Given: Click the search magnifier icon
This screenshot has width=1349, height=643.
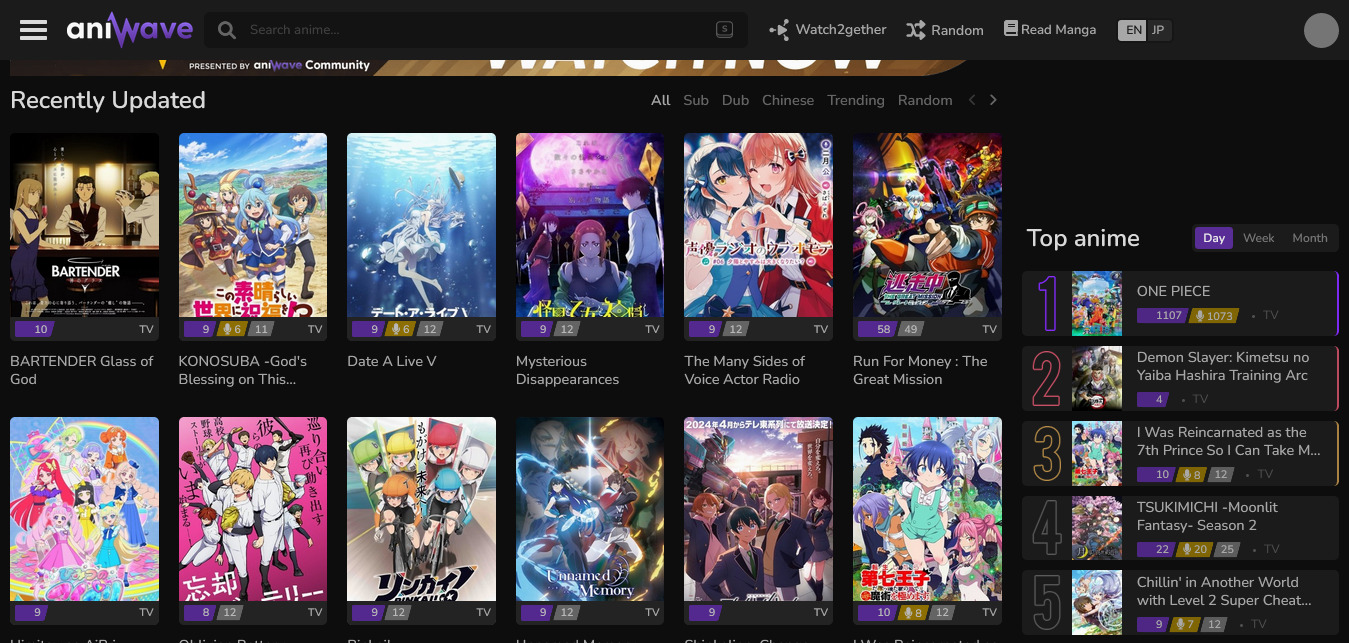Looking at the screenshot, I should click(227, 30).
